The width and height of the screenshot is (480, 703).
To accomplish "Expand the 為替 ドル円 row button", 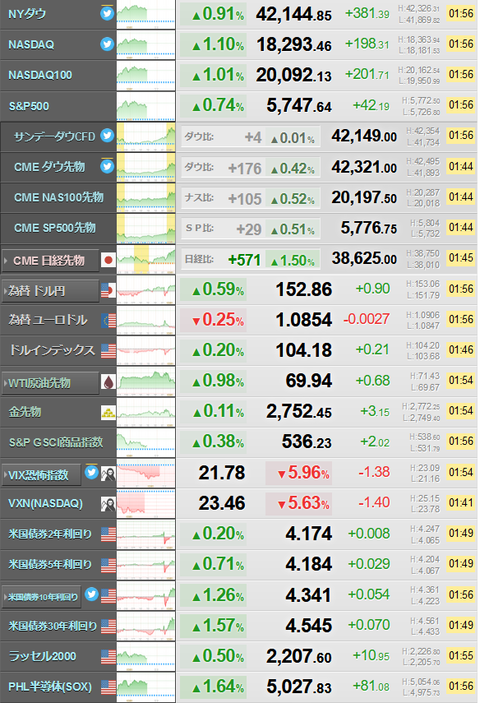I will [50, 291].
